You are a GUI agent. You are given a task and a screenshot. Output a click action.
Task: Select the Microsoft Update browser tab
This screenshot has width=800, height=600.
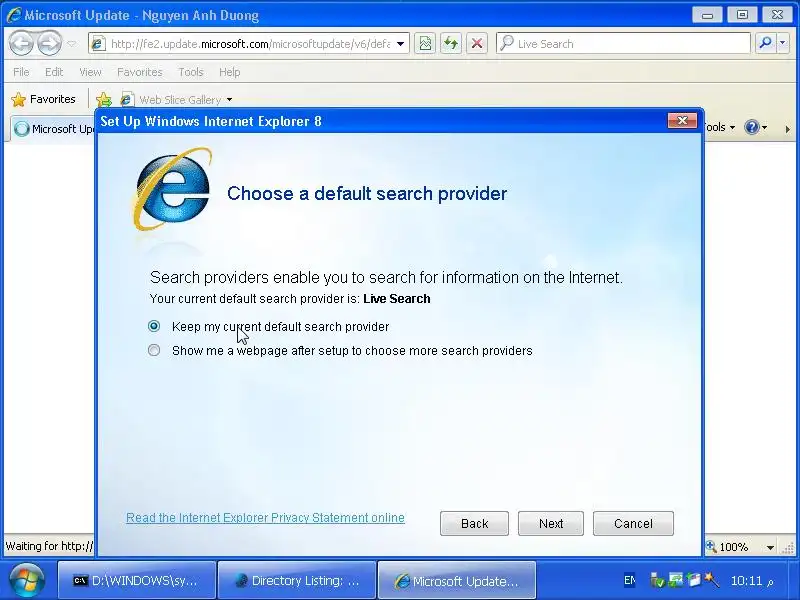point(54,129)
